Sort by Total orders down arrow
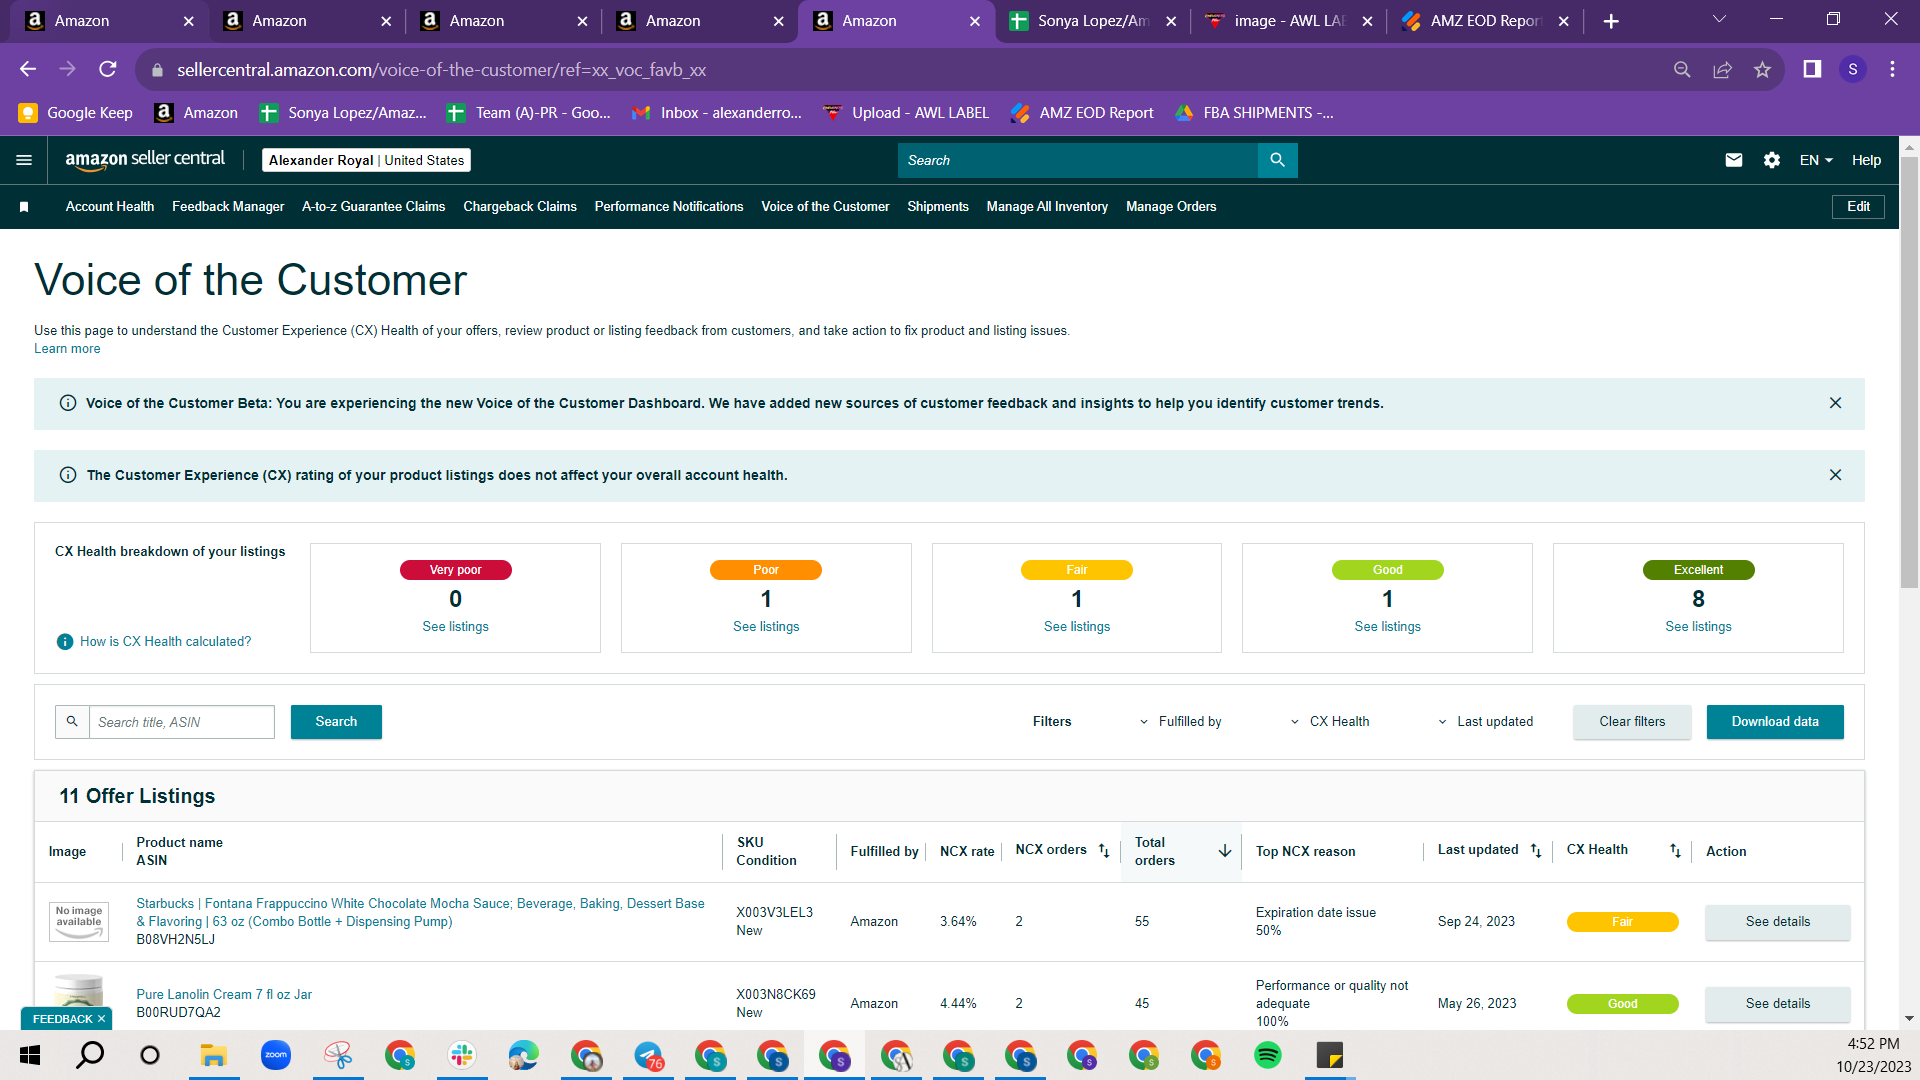Screen dimensions: 1920x1080 click(1225, 851)
